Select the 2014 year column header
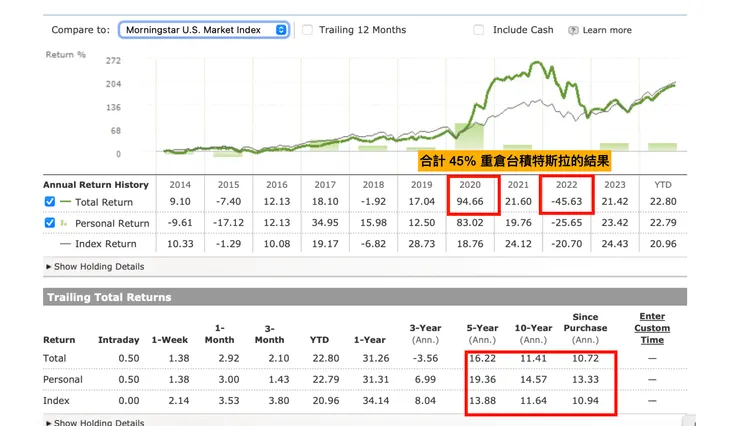Viewport: 740px width, 426px height. point(180,185)
